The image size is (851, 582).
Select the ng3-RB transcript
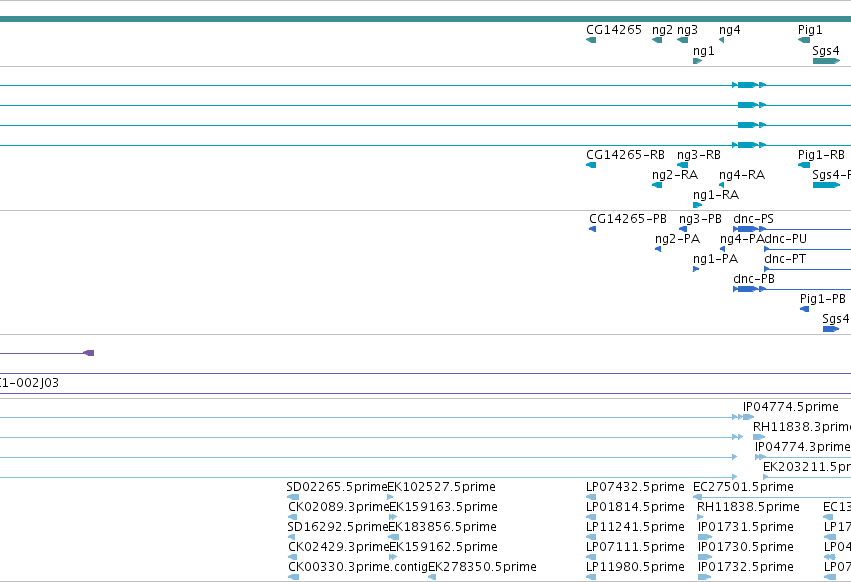682,165
